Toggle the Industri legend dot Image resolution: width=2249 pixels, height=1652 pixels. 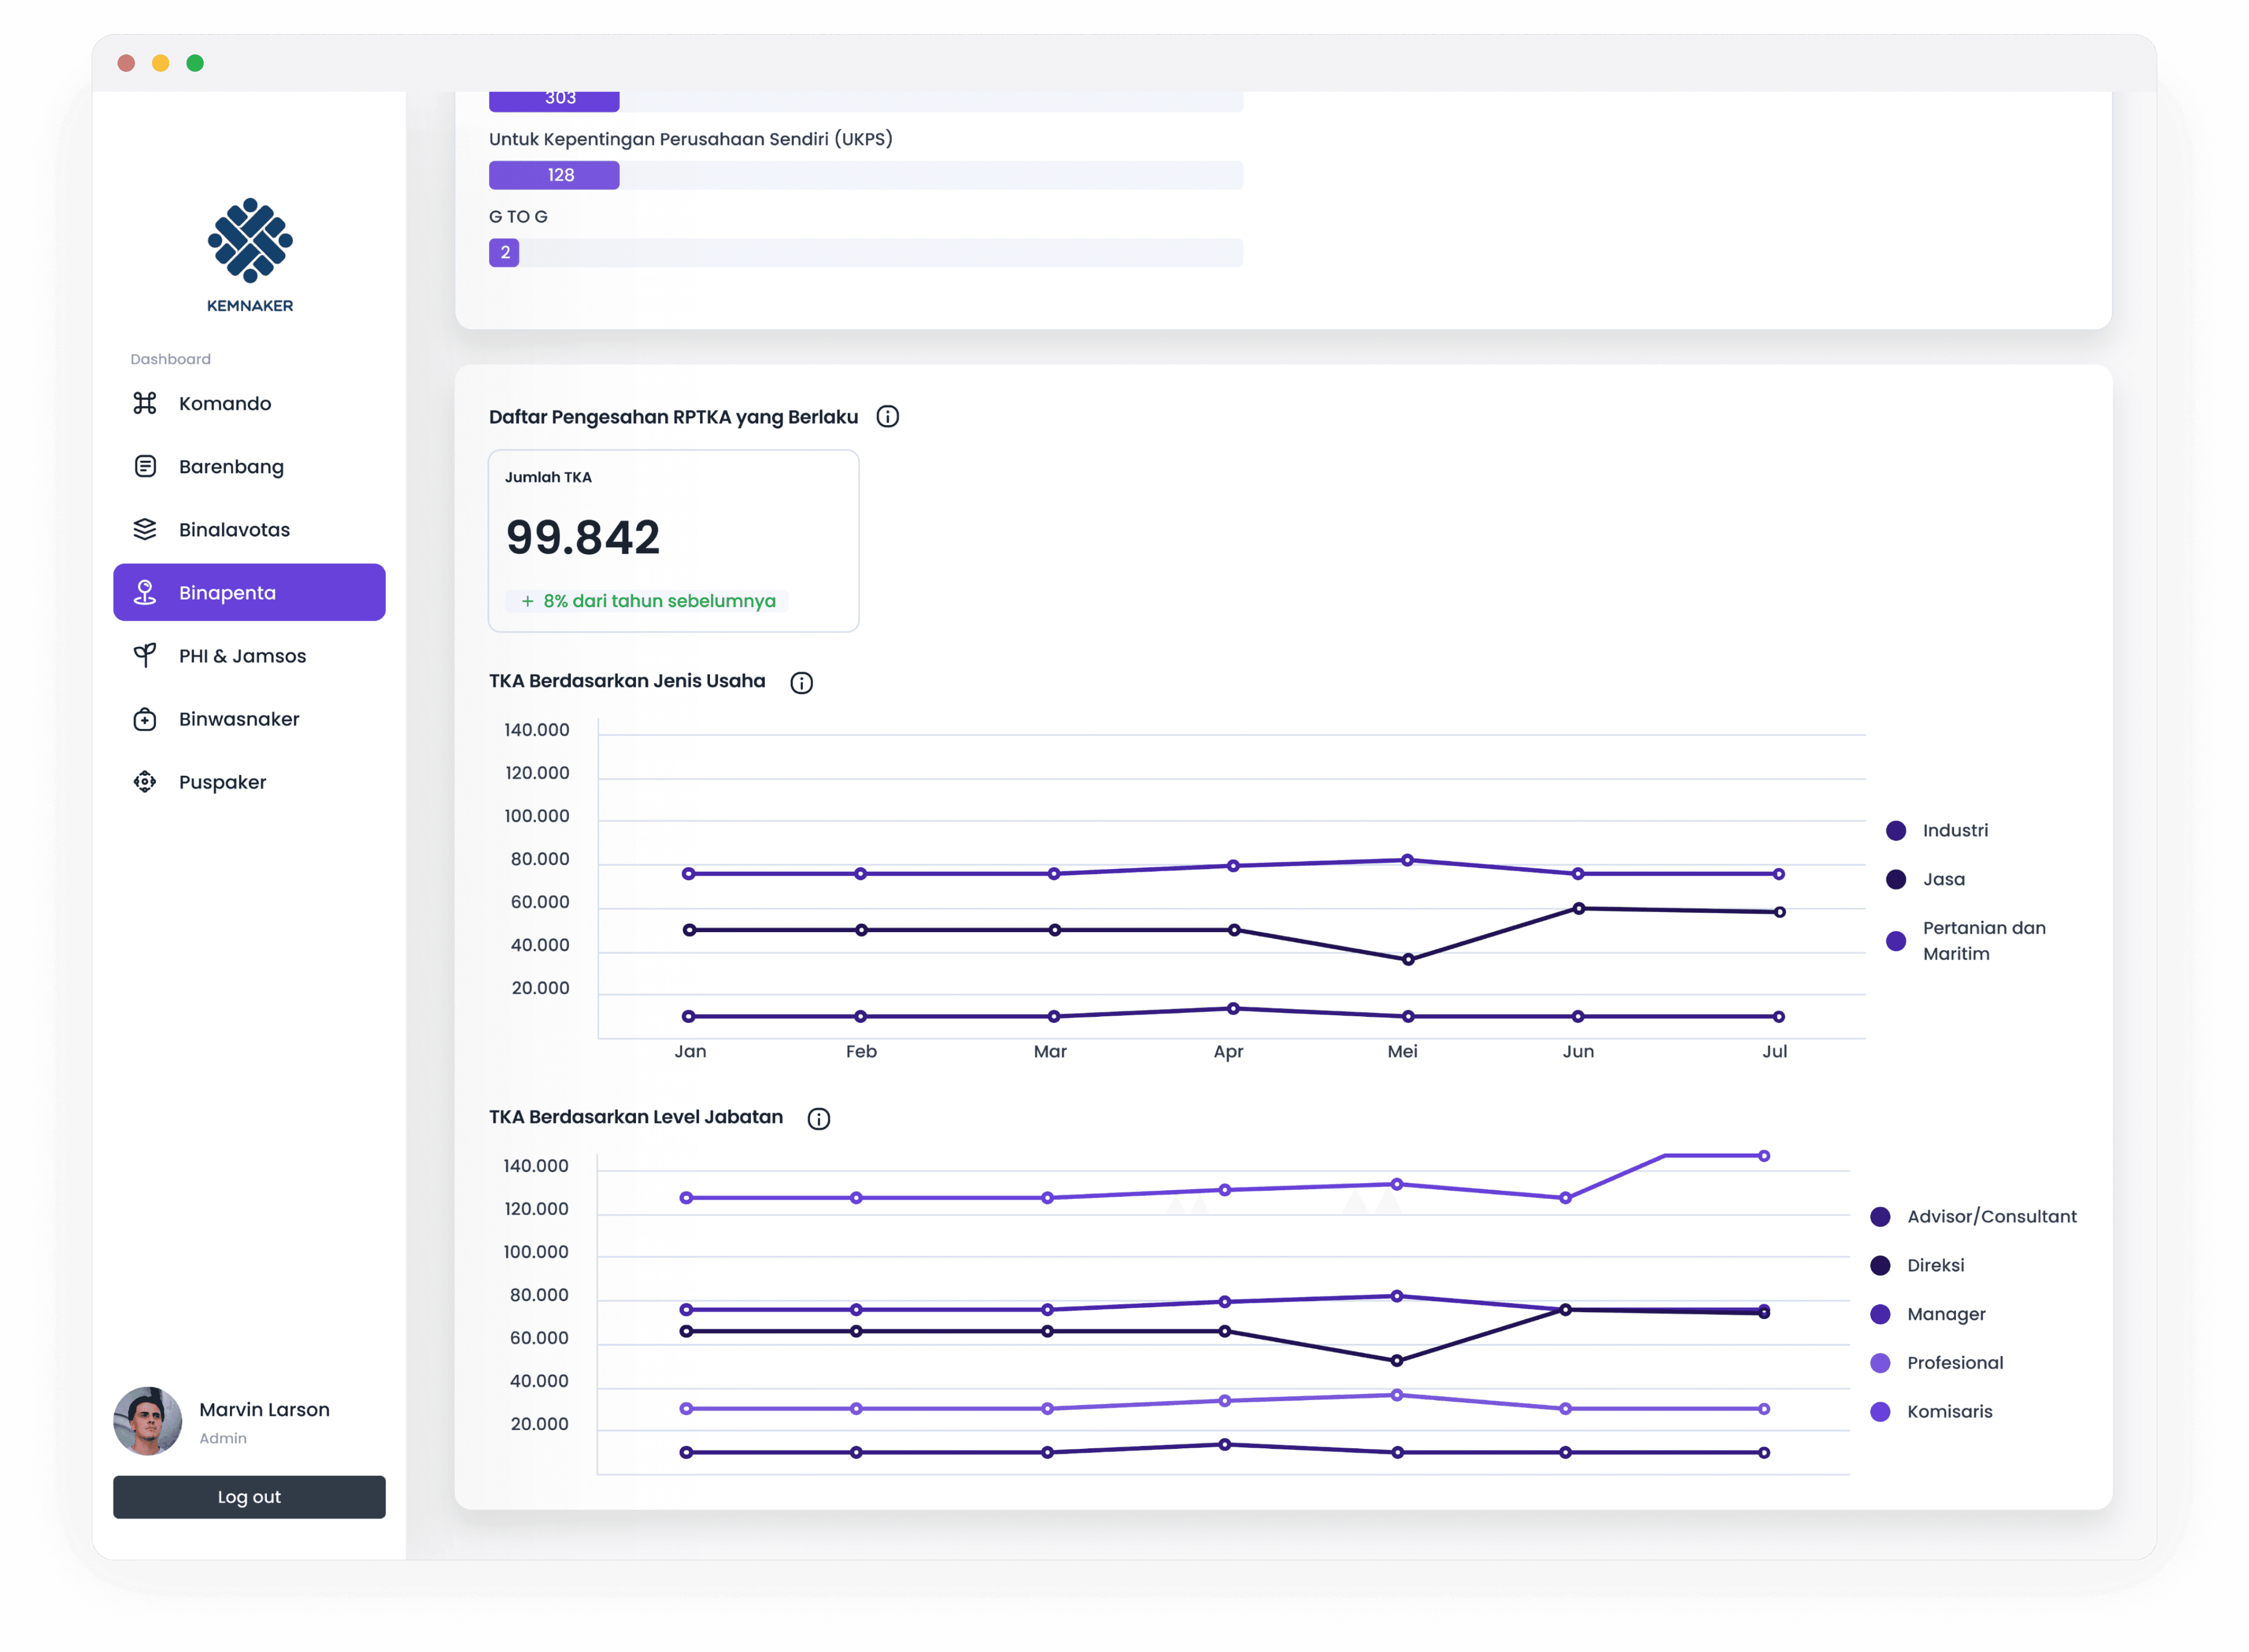[1896, 830]
